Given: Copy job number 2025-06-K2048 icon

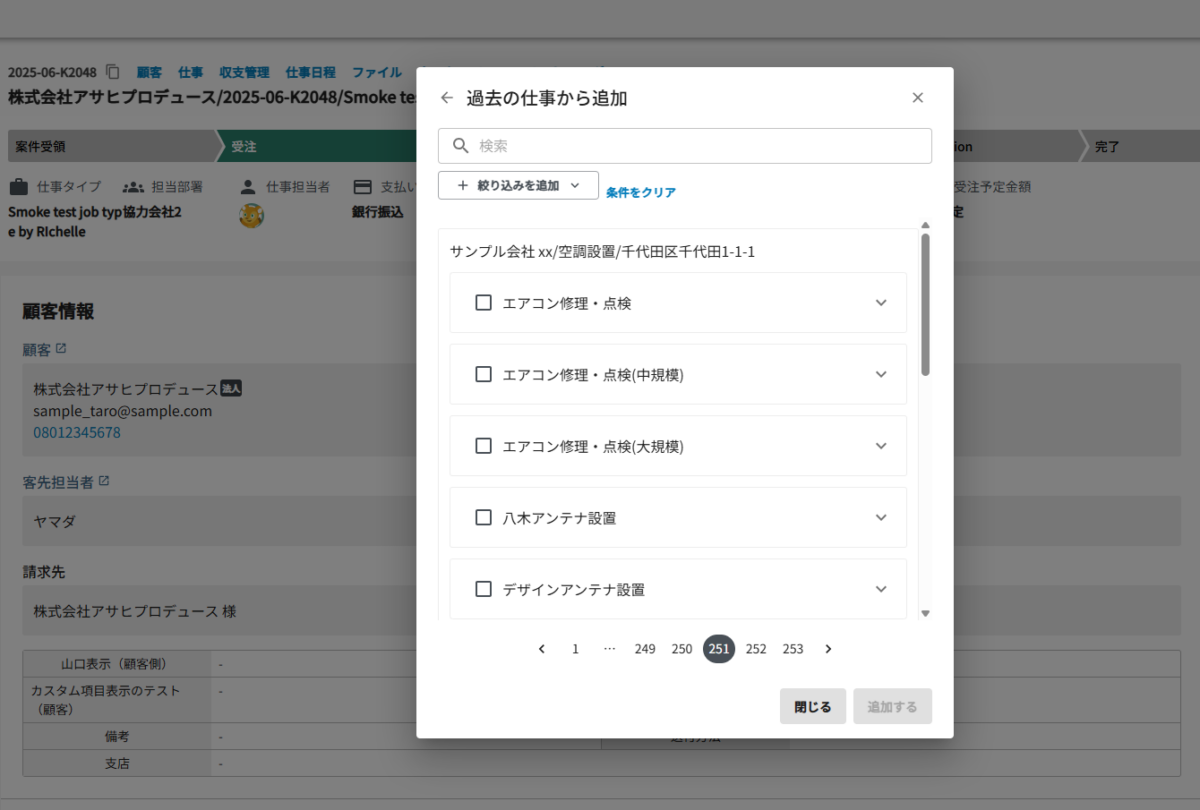Looking at the screenshot, I should 113,72.
